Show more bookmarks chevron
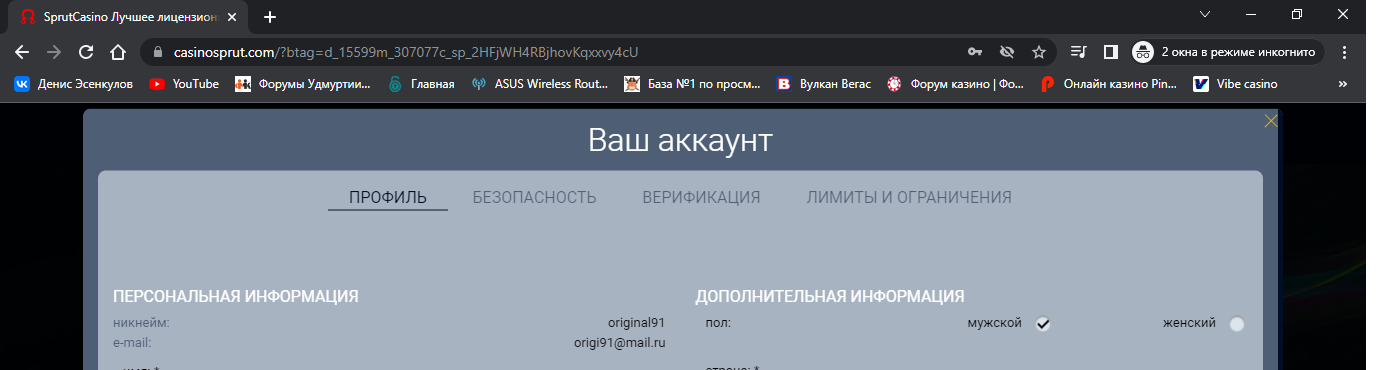Screen dimensions: 1376x370 click(x=1343, y=84)
